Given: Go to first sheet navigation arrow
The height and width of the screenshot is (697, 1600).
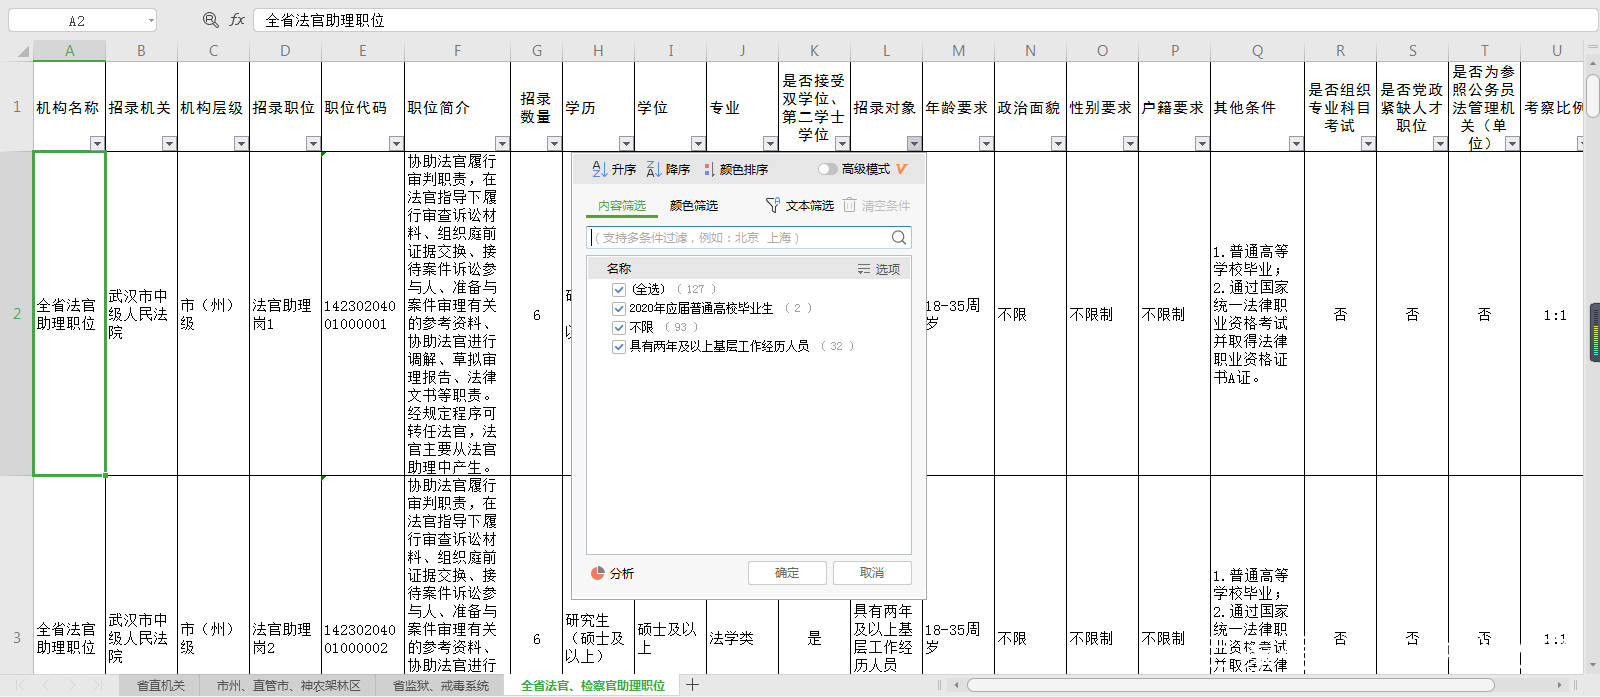Looking at the screenshot, I should [x=18, y=685].
